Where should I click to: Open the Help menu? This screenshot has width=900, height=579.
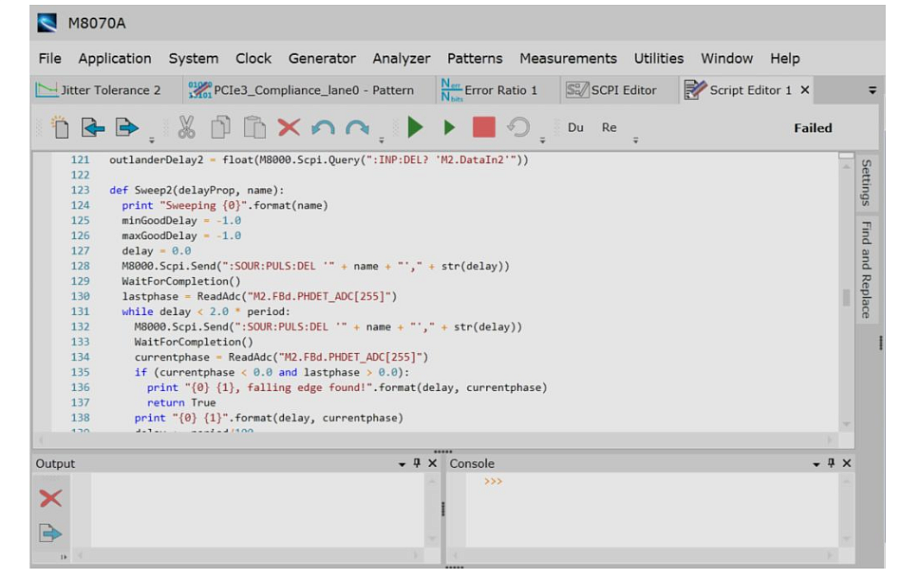pos(785,59)
